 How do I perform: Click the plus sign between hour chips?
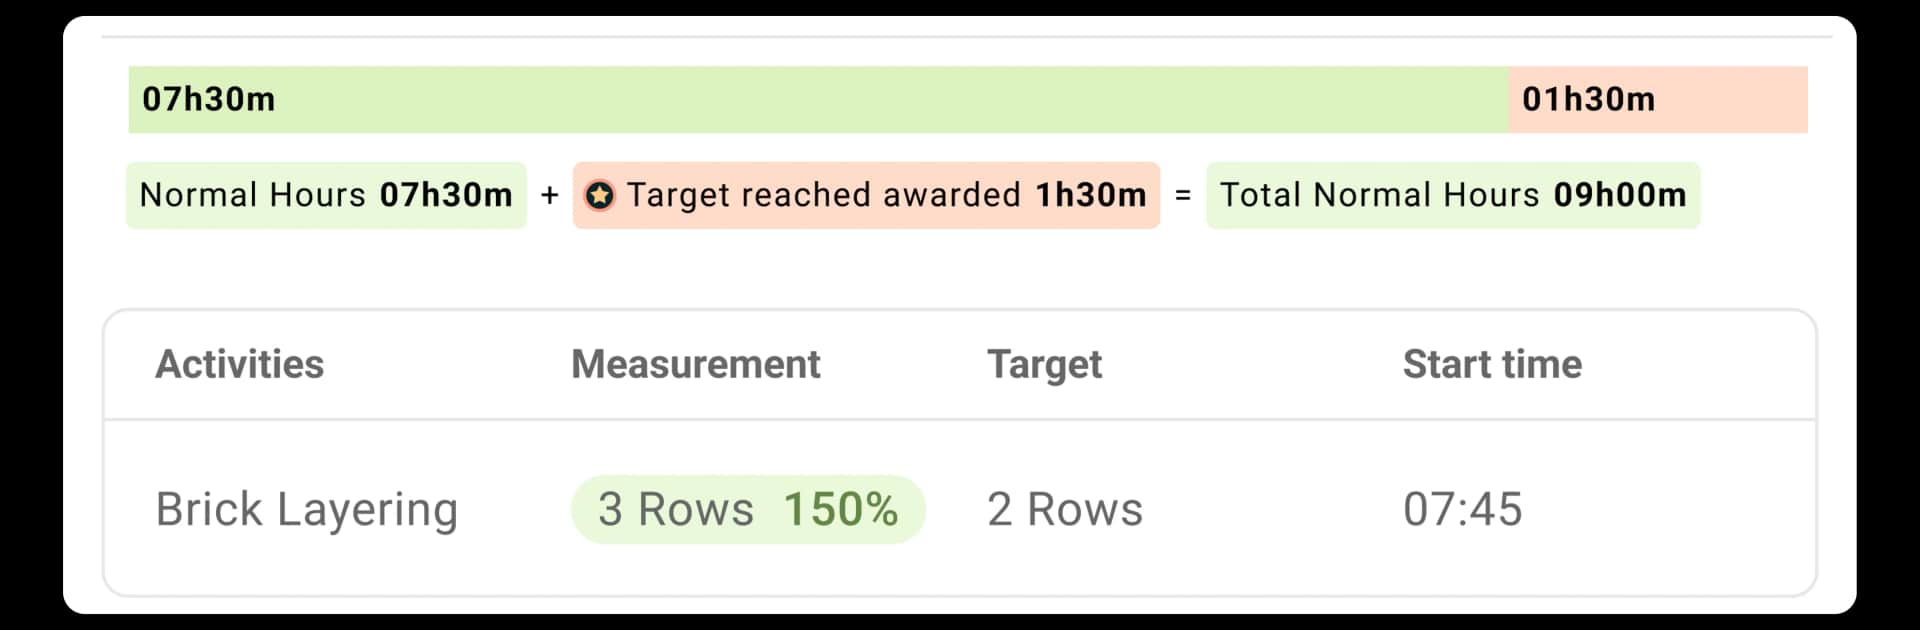pos(549,195)
